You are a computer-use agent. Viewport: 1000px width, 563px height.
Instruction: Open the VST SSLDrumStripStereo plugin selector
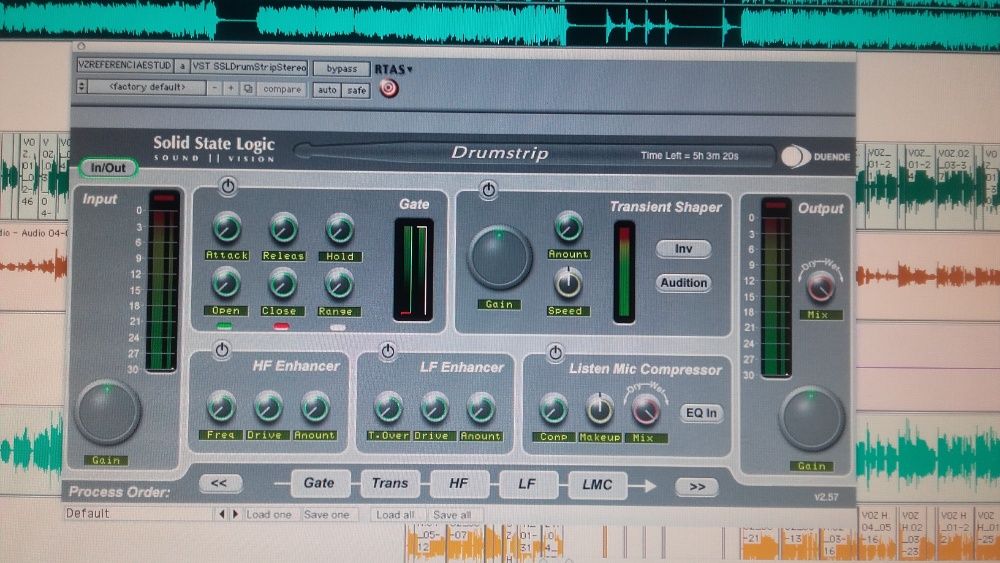point(249,66)
